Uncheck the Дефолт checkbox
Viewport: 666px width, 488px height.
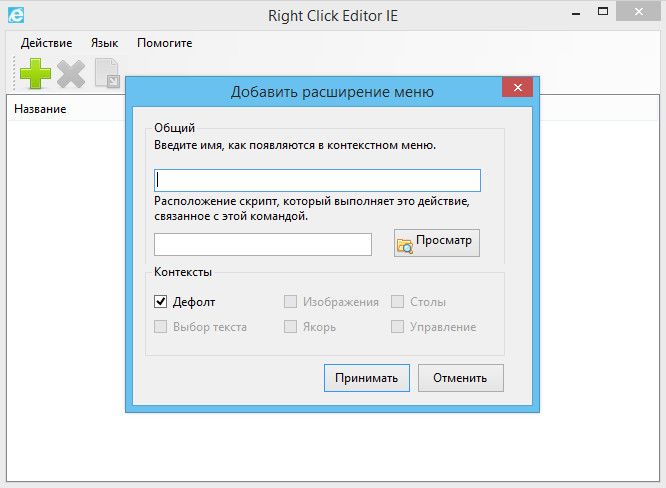(161, 301)
